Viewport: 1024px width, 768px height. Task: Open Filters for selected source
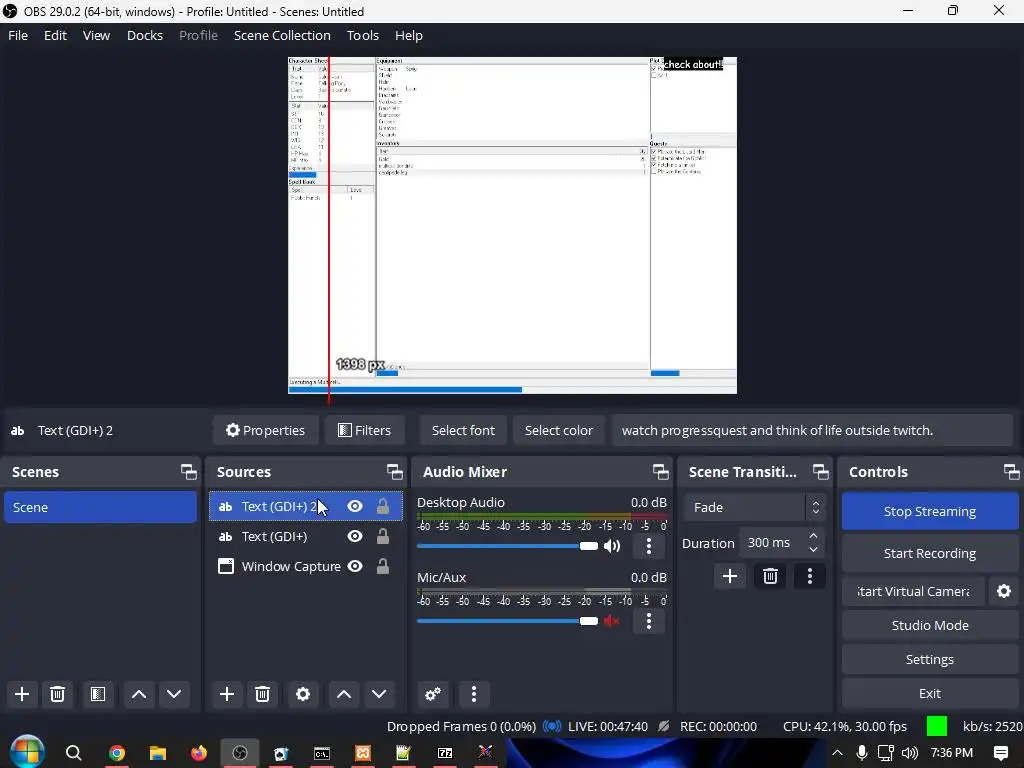(364, 430)
